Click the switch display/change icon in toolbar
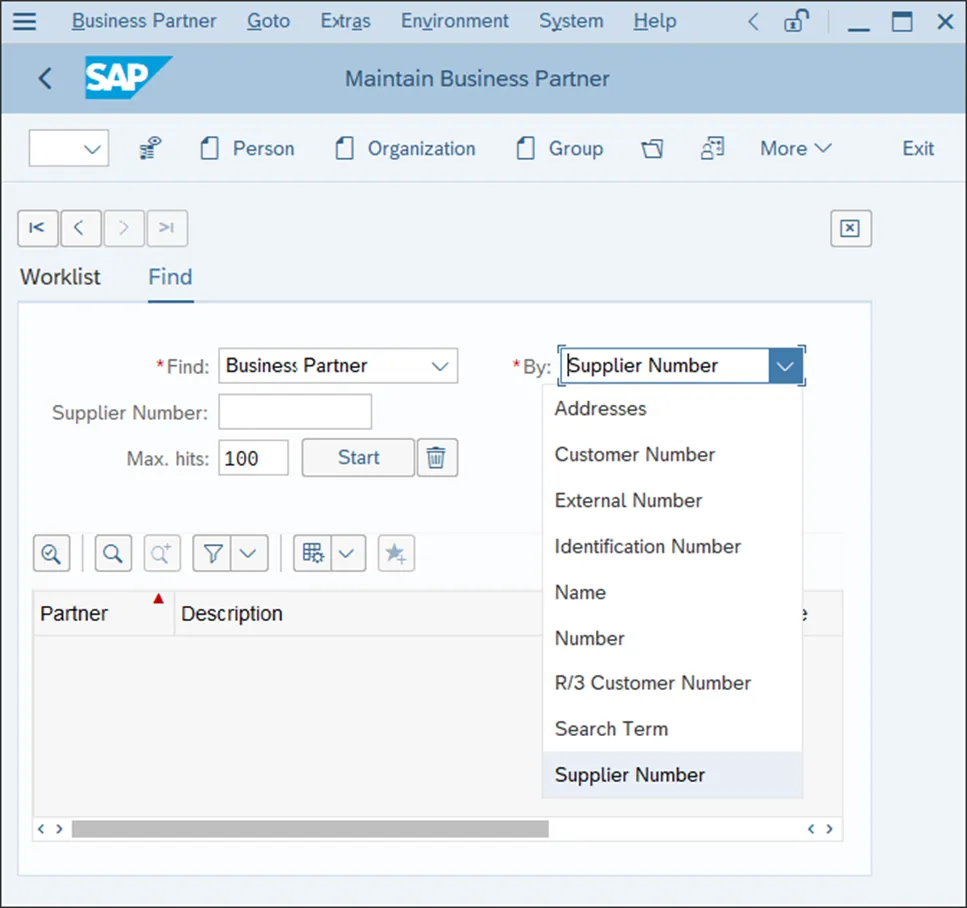 [x=712, y=148]
